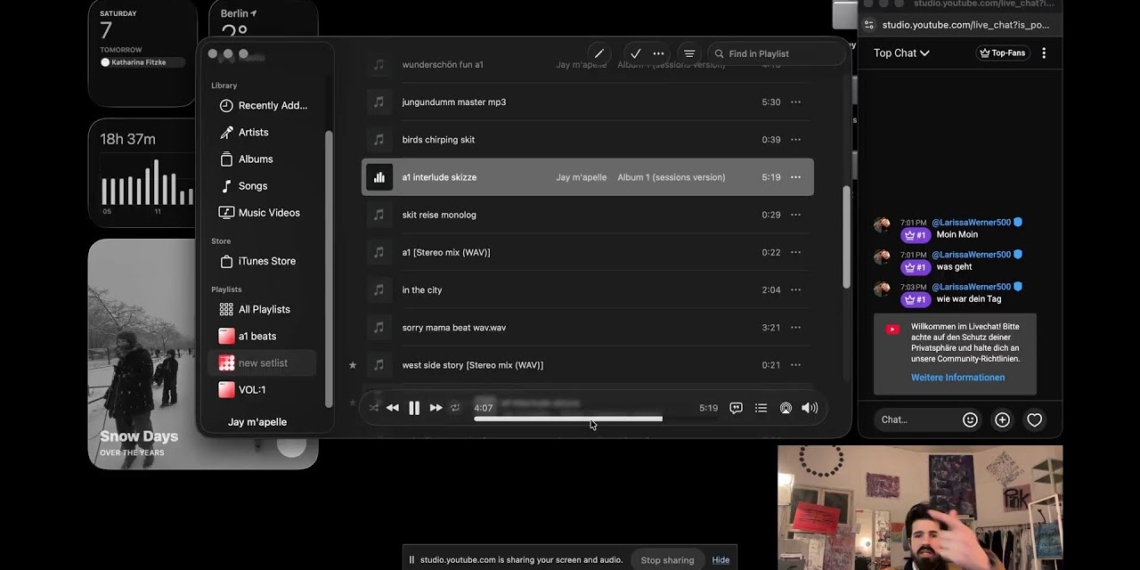The height and width of the screenshot is (570, 1140).
Task: Click the pencil edit playlist icon
Action: click(x=598, y=54)
